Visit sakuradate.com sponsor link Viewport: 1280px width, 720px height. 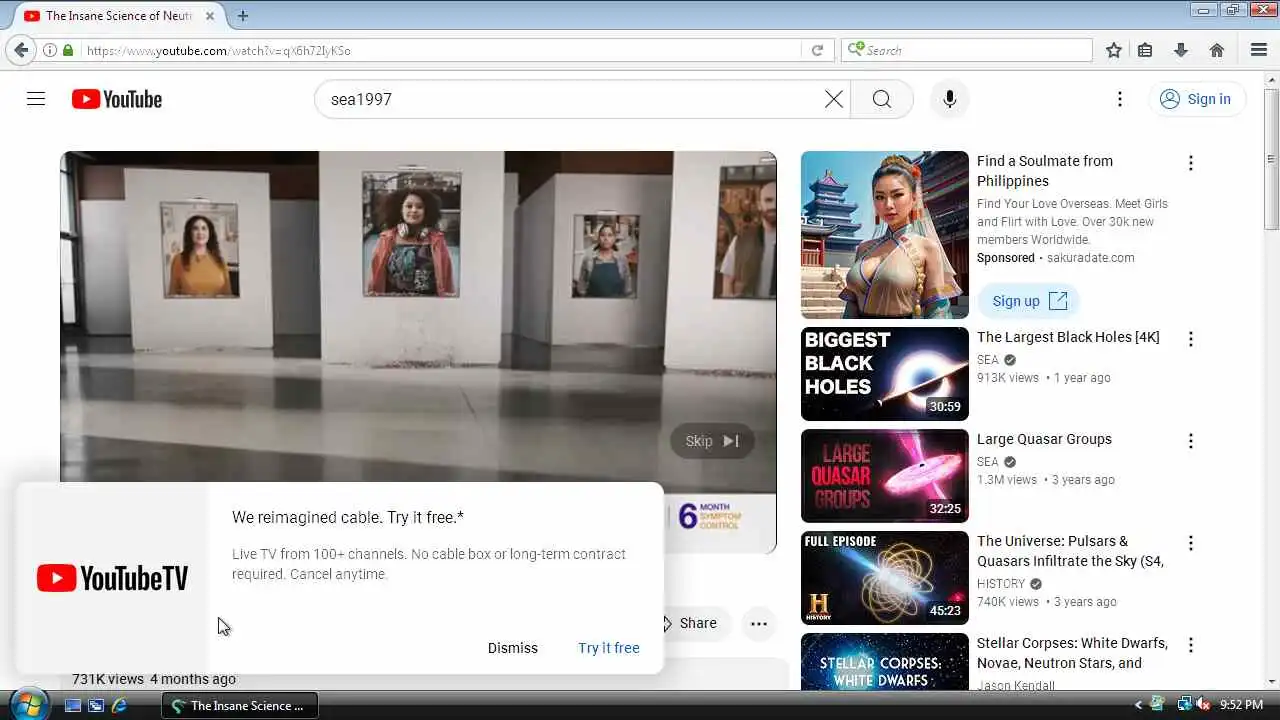coord(1091,258)
